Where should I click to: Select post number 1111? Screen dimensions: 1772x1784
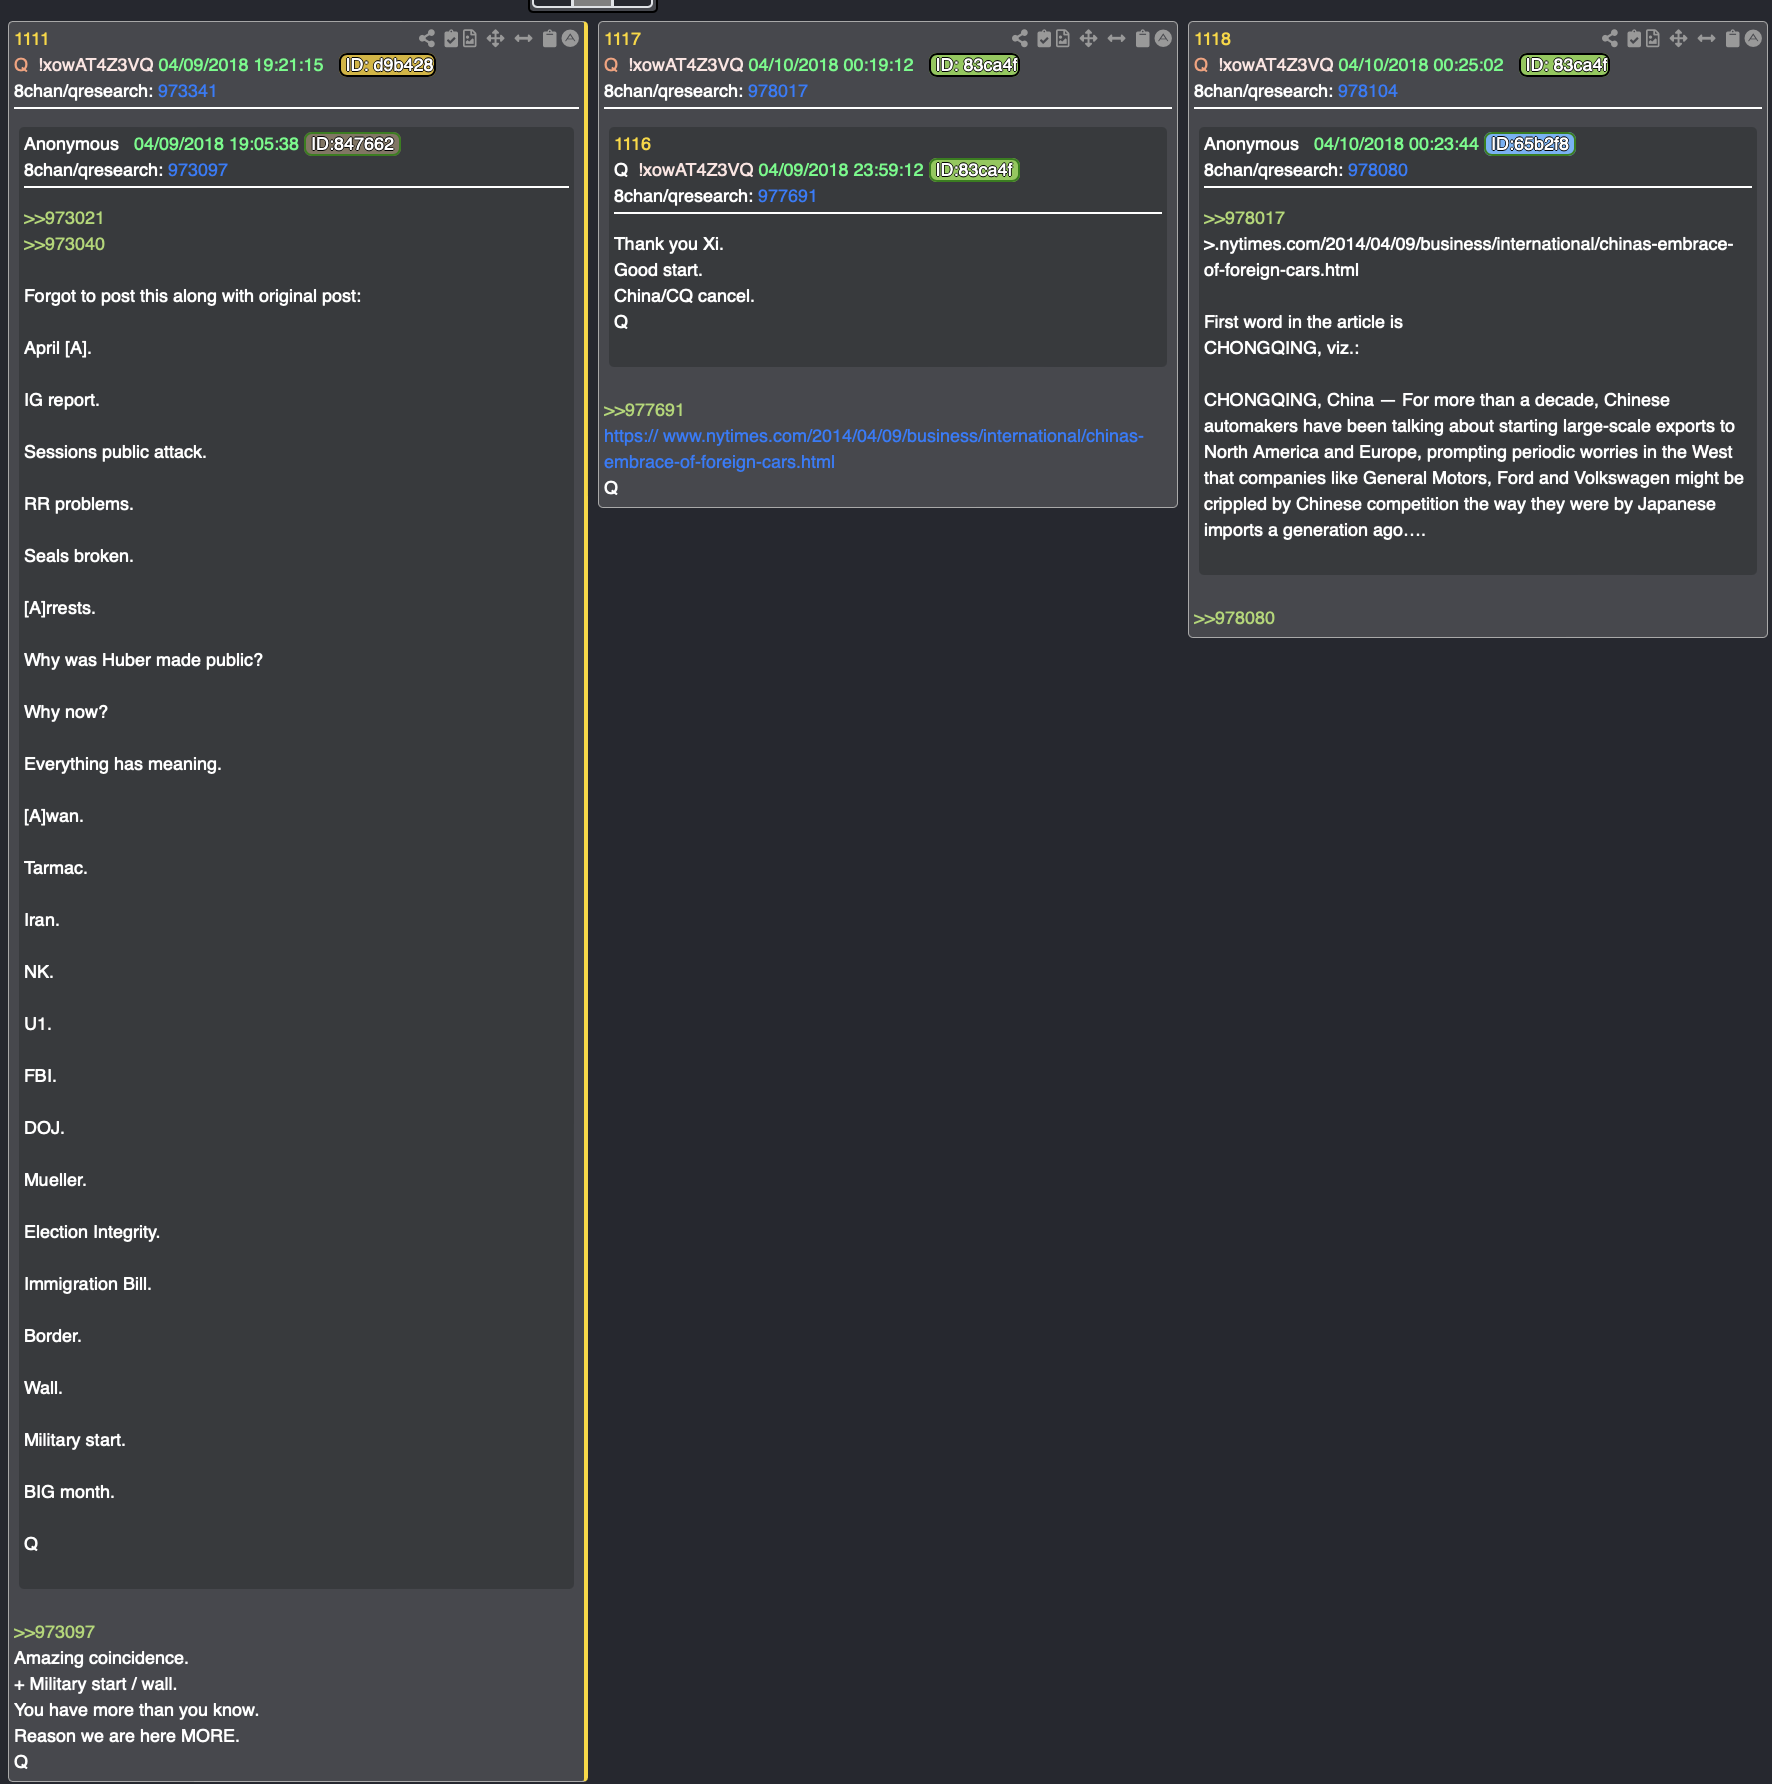coord(31,39)
